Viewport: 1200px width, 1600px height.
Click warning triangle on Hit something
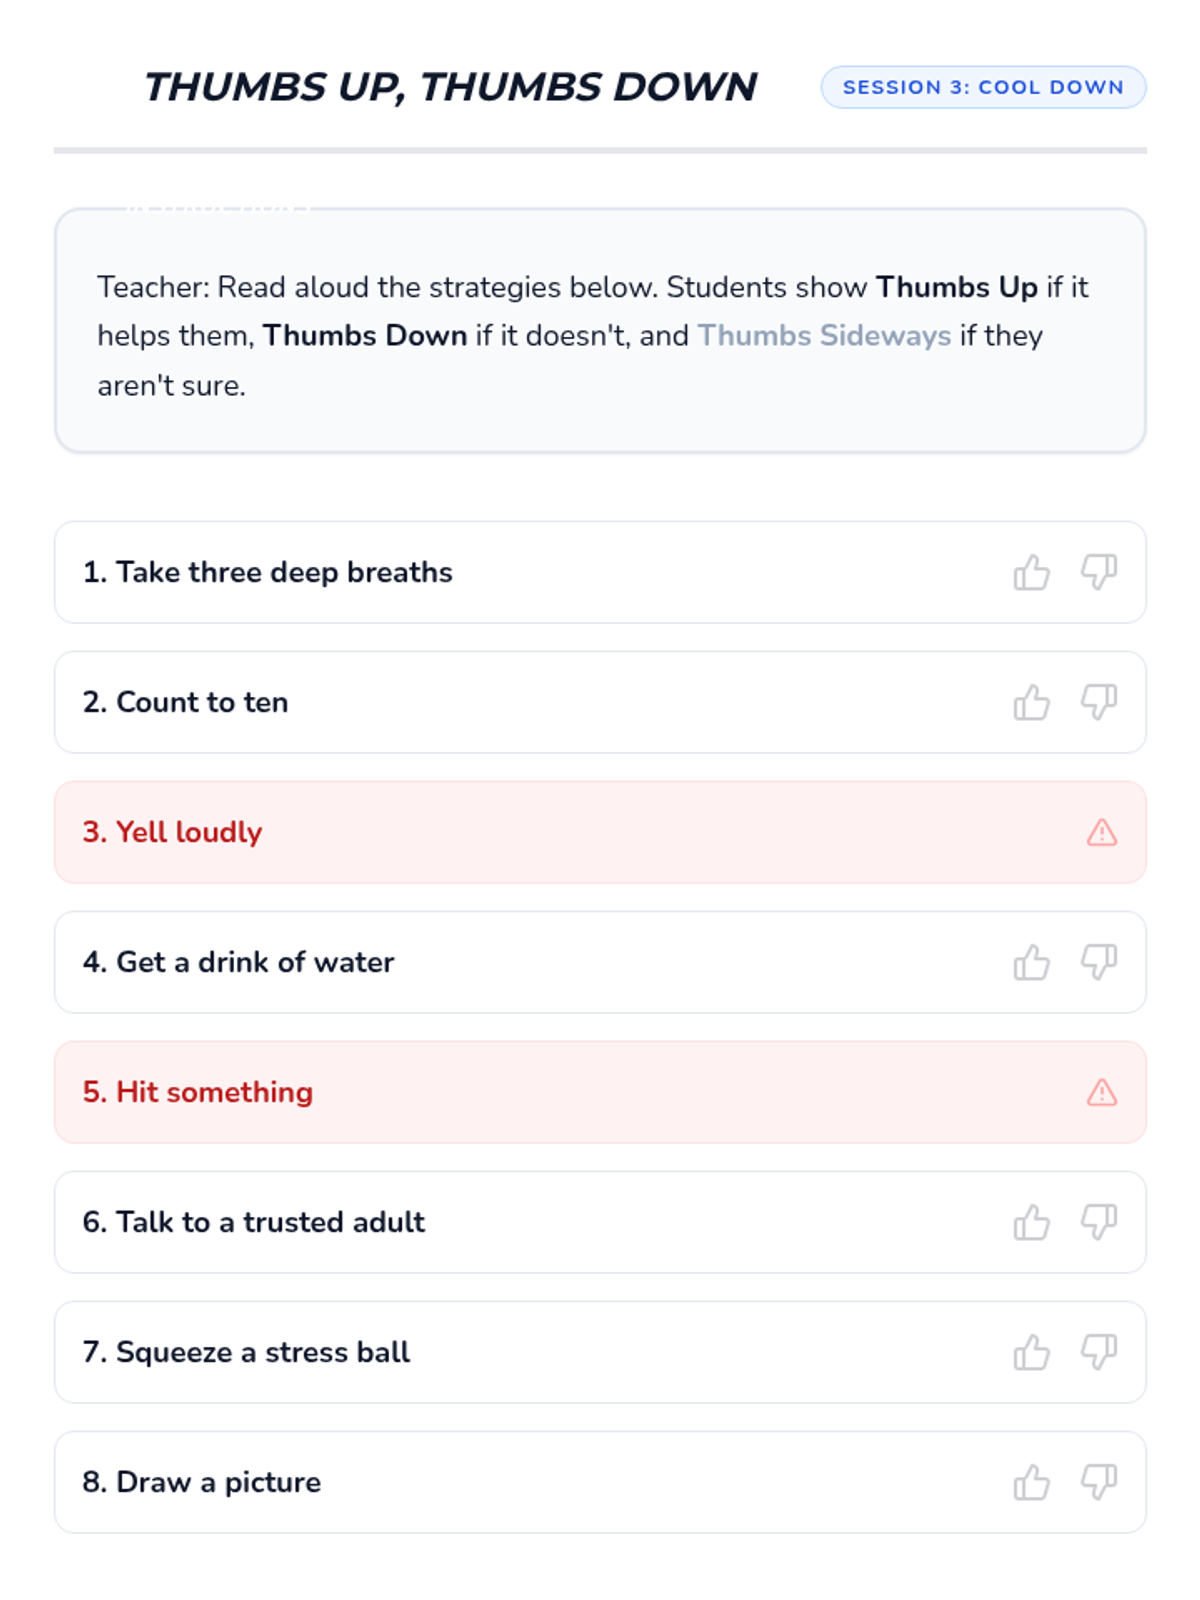coord(1101,1093)
